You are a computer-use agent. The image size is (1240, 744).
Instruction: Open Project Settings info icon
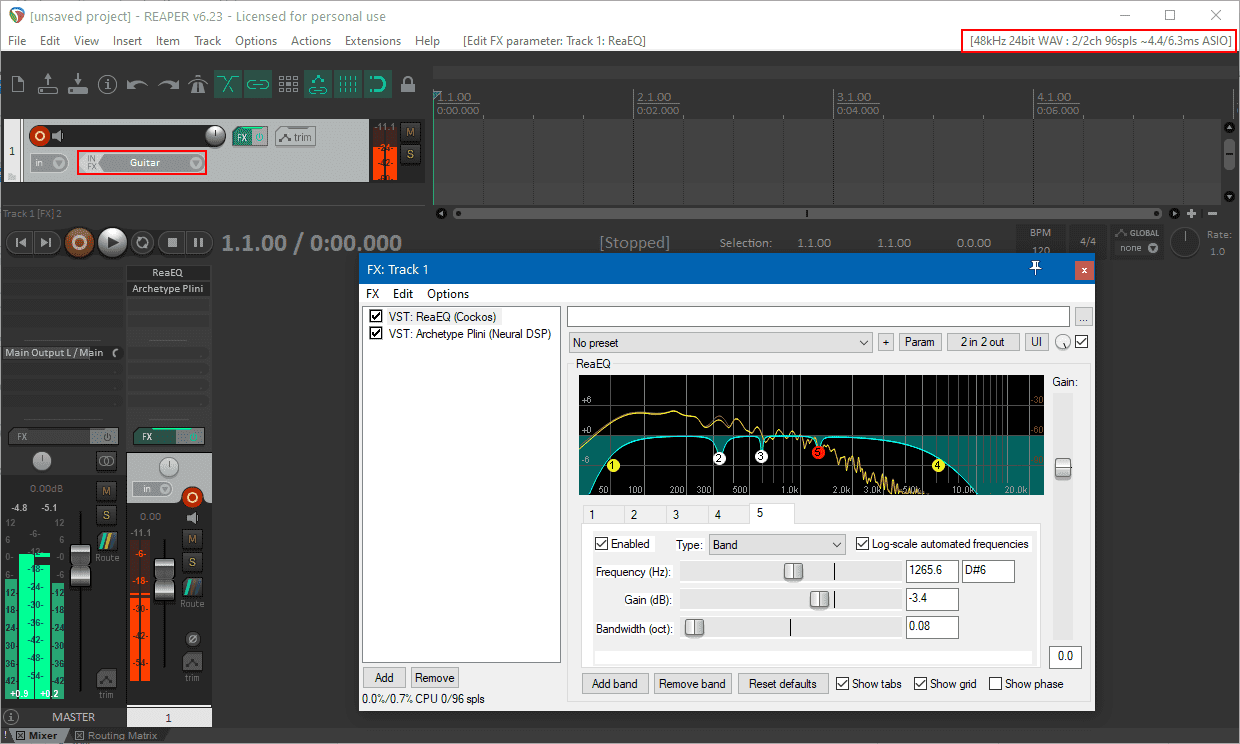tap(107, 84)
